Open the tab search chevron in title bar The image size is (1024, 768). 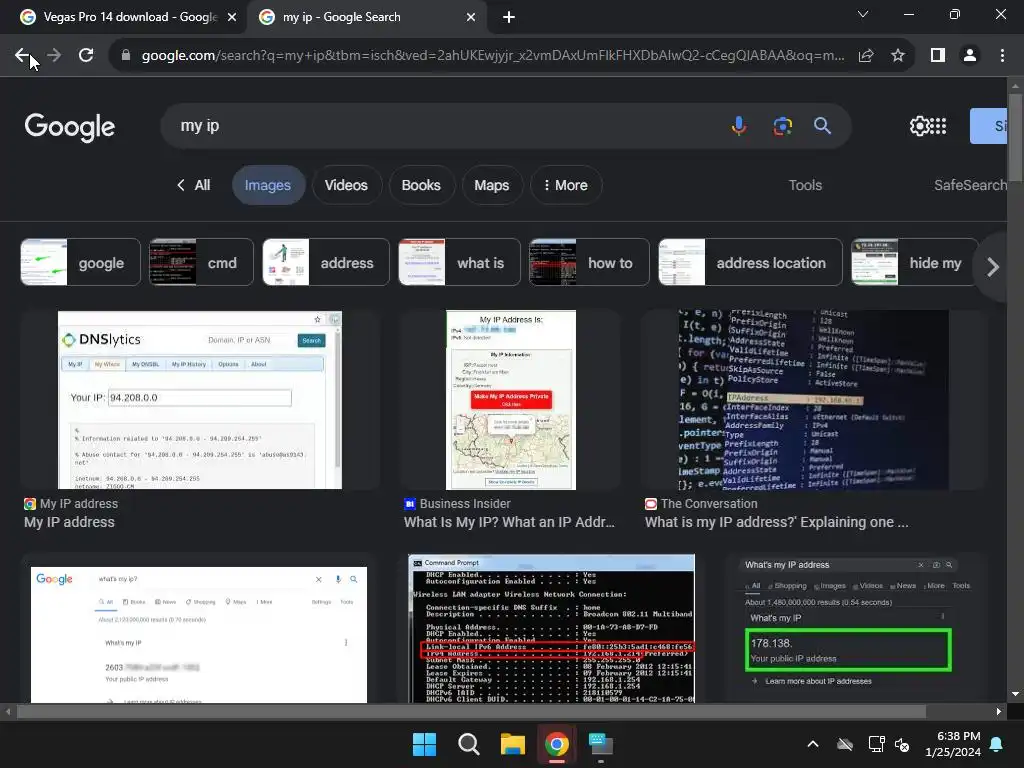pyautogui.click(x=863, y=14)
